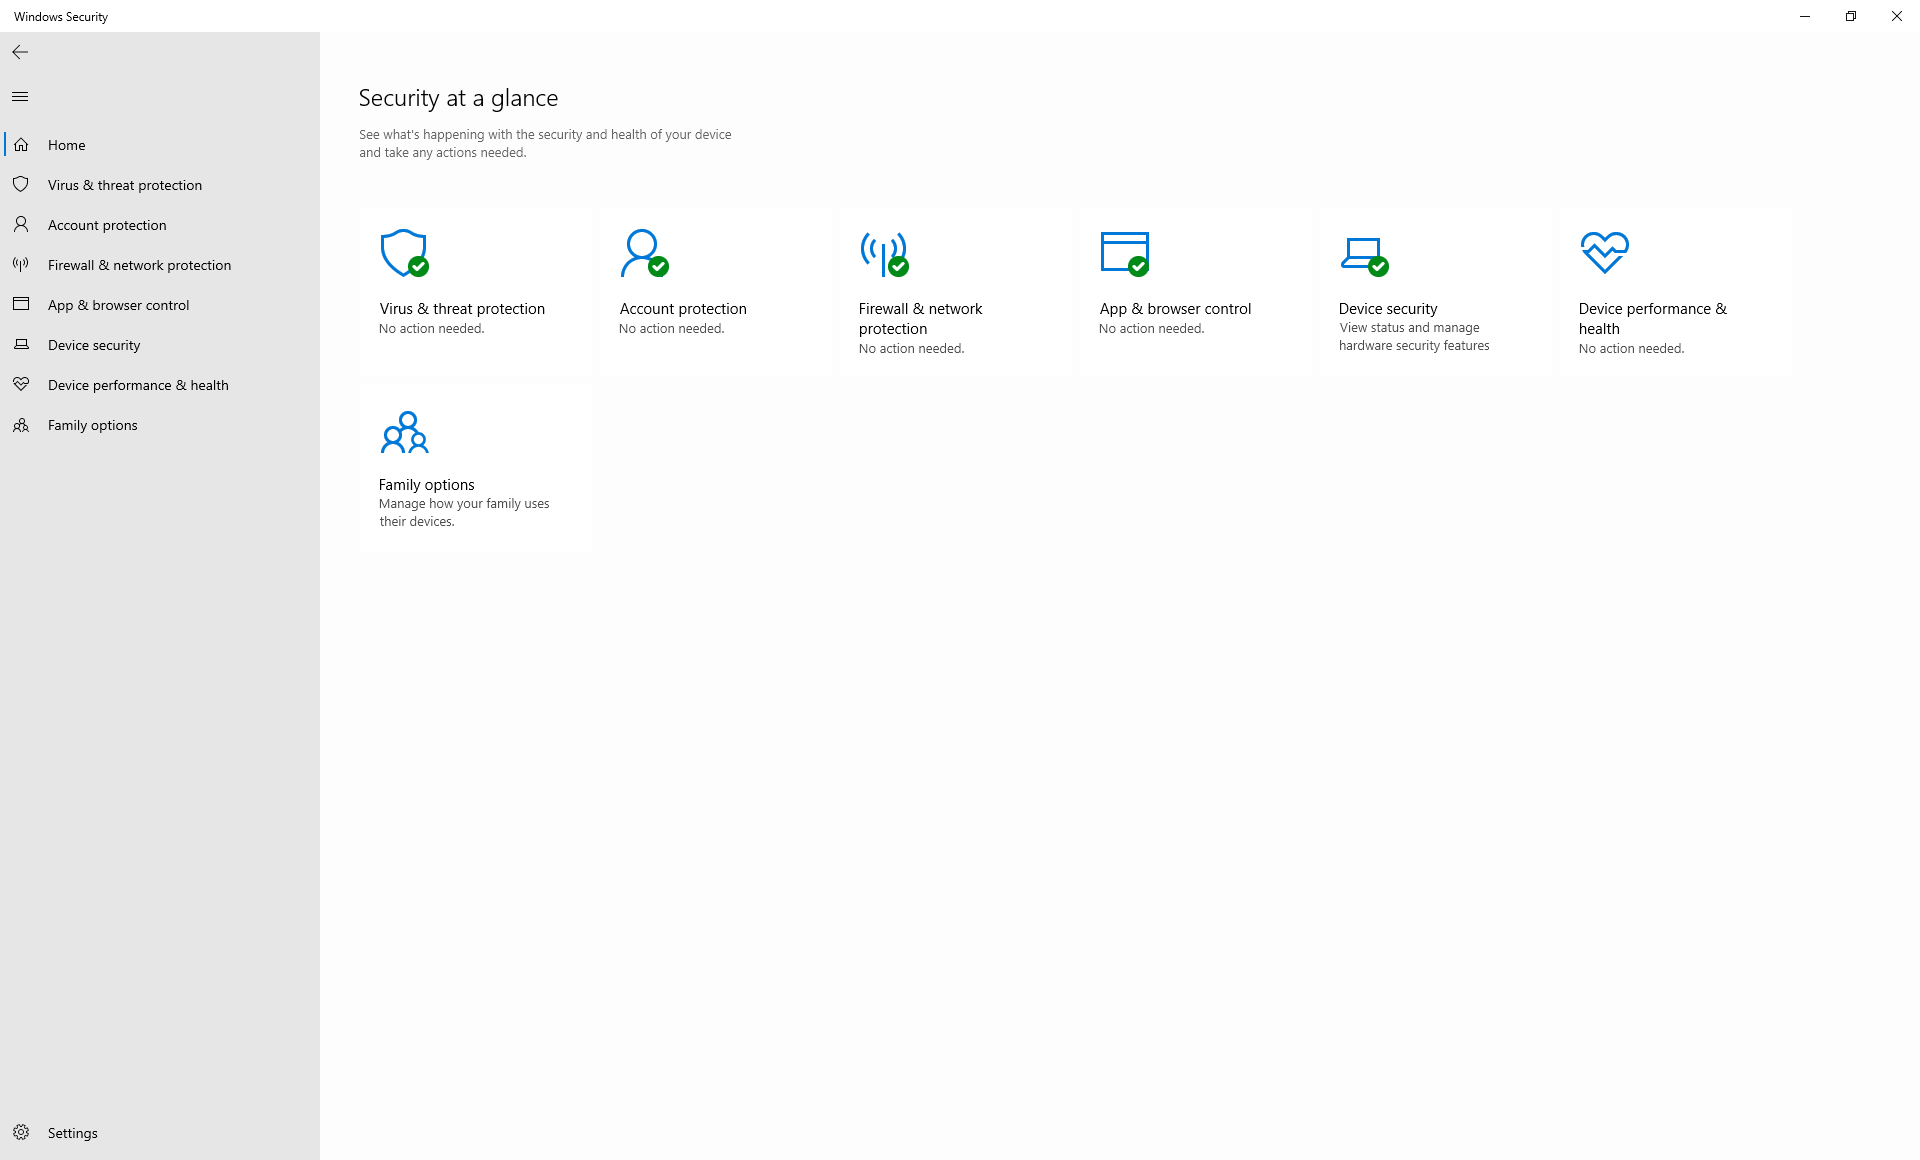The width and height of the screenshot is (1920, 1160).
Task: Click the Family options tile title text
Action: coord(426,485)
